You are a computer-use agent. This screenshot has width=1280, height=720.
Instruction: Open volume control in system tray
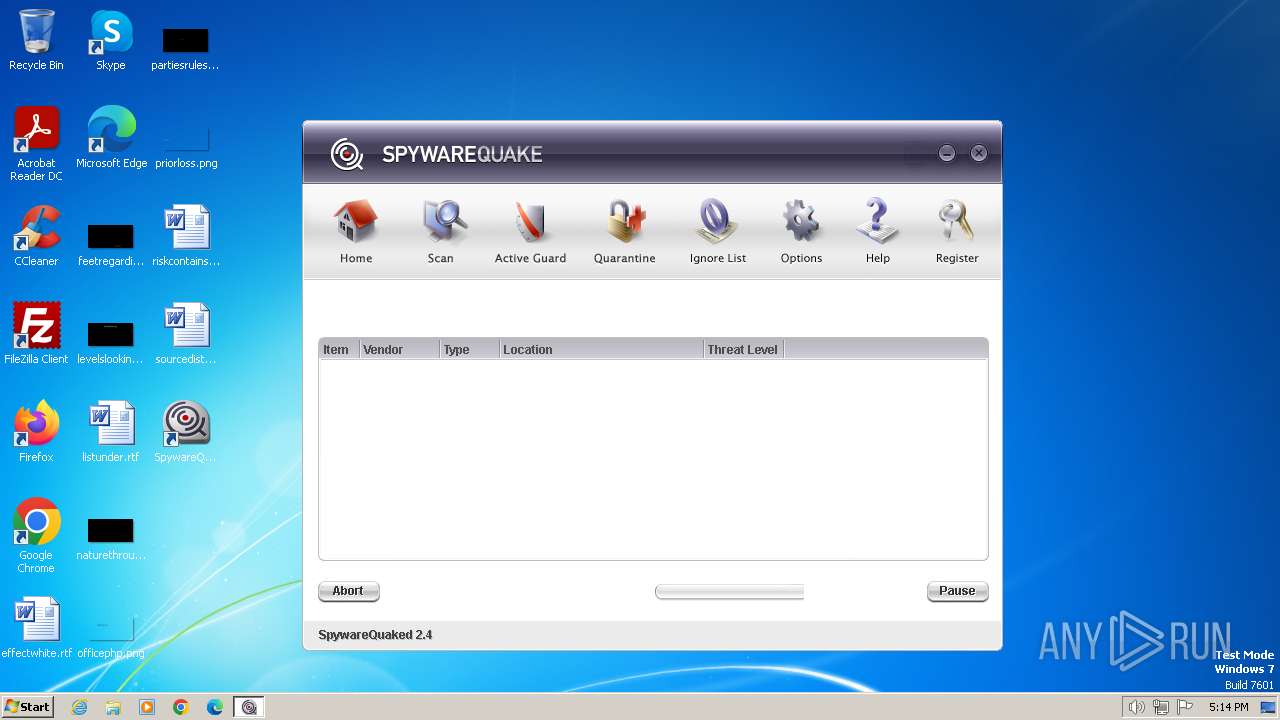click(1136, 707)
